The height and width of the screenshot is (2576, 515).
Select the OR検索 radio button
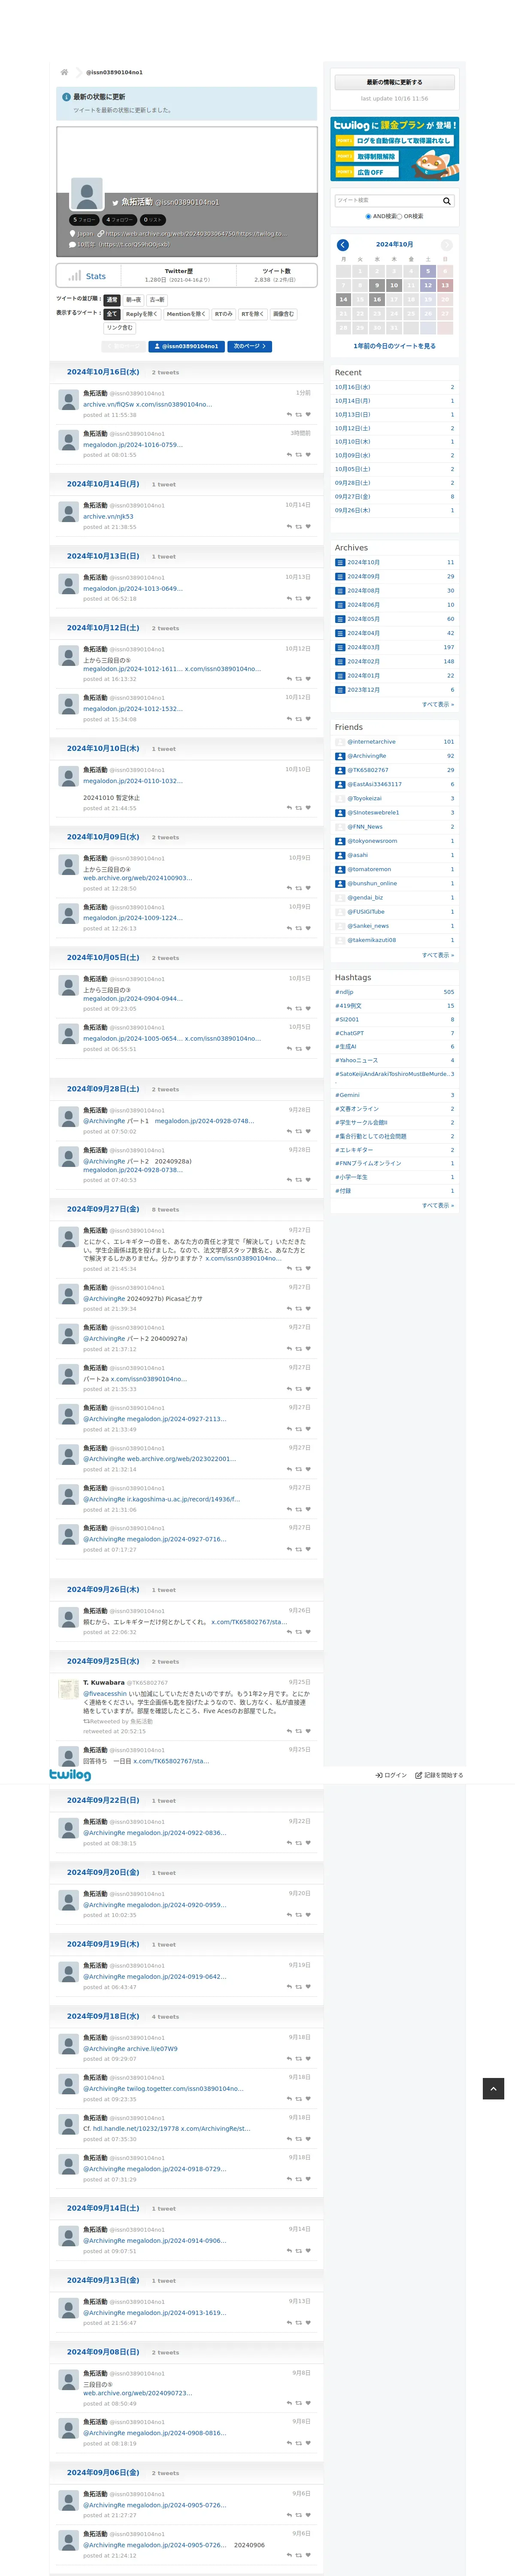(399, 216)
